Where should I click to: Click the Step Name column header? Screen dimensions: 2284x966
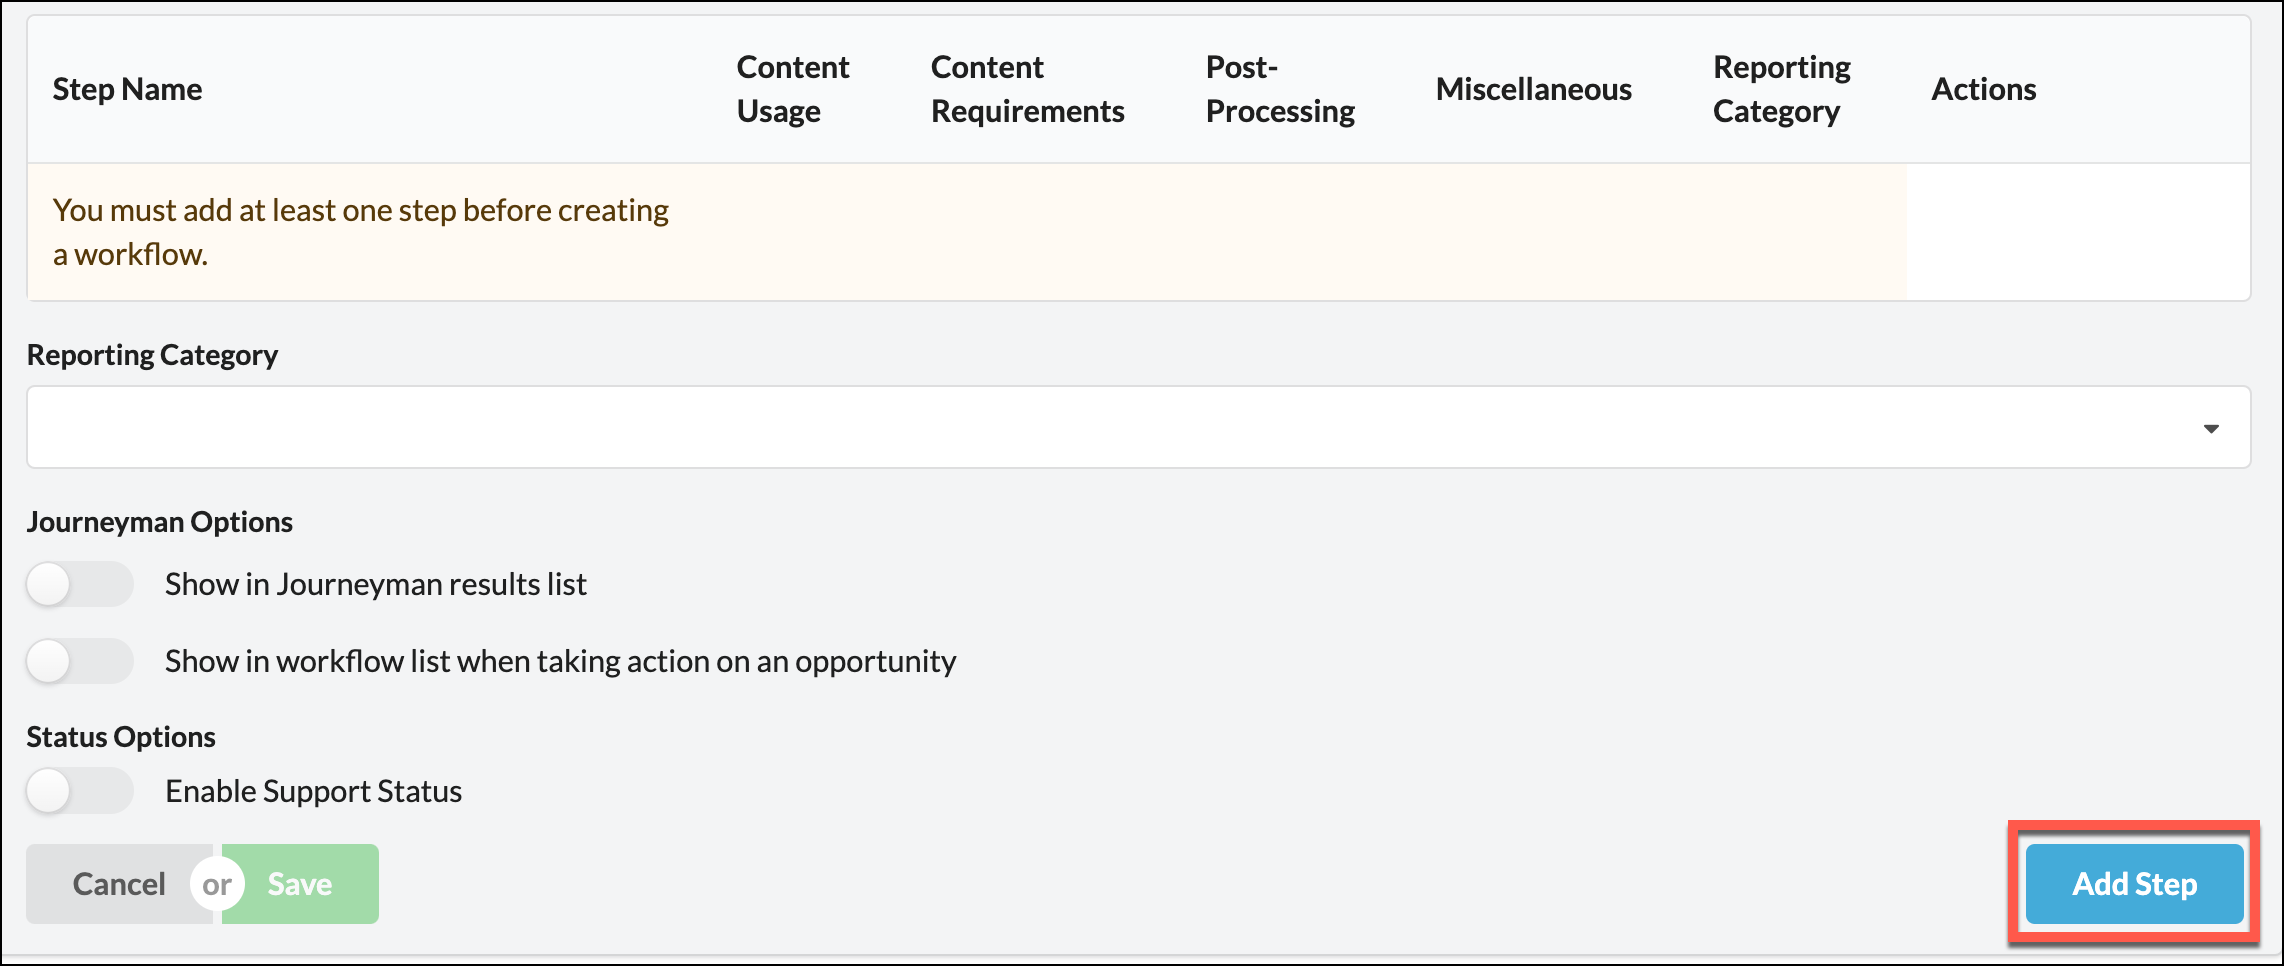pyautogui.click(x=127, y=89)
